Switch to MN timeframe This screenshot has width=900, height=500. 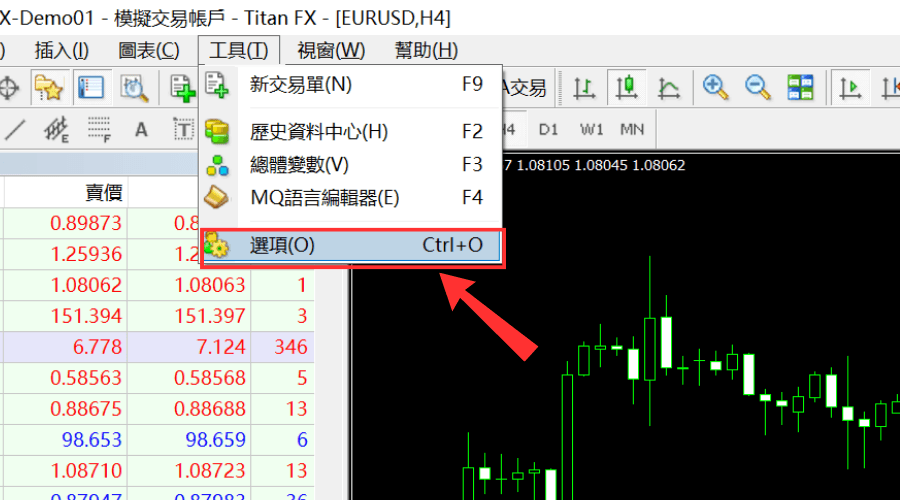[632, 130]
